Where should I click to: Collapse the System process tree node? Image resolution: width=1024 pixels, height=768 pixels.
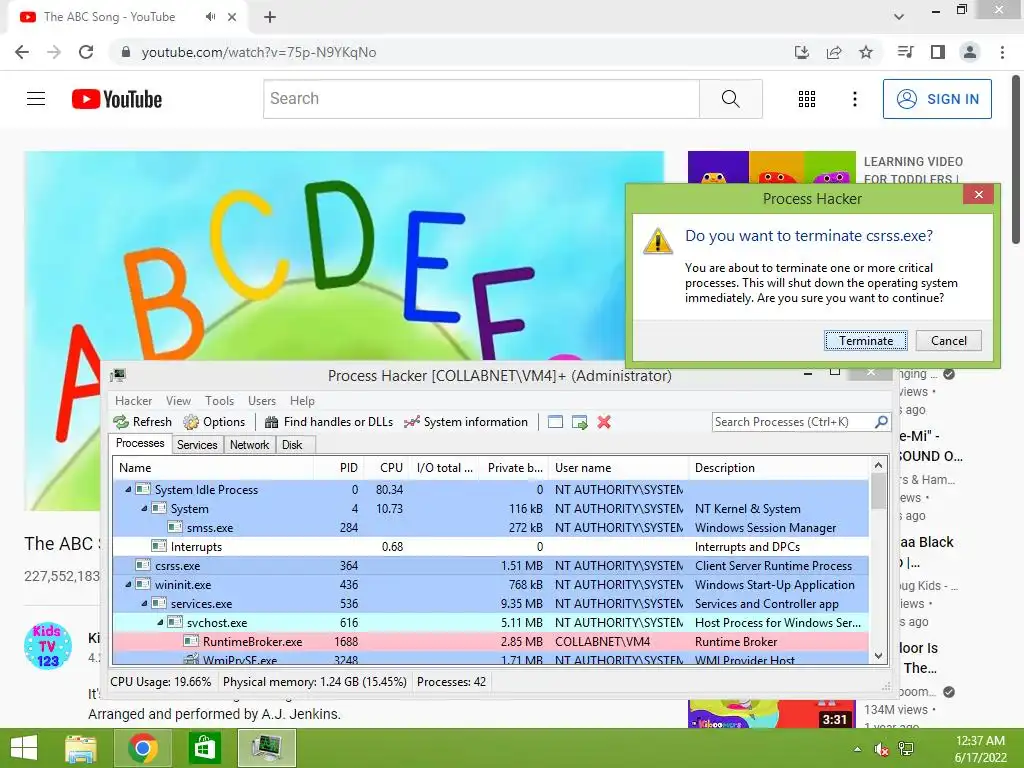click(x=144, y=508)
